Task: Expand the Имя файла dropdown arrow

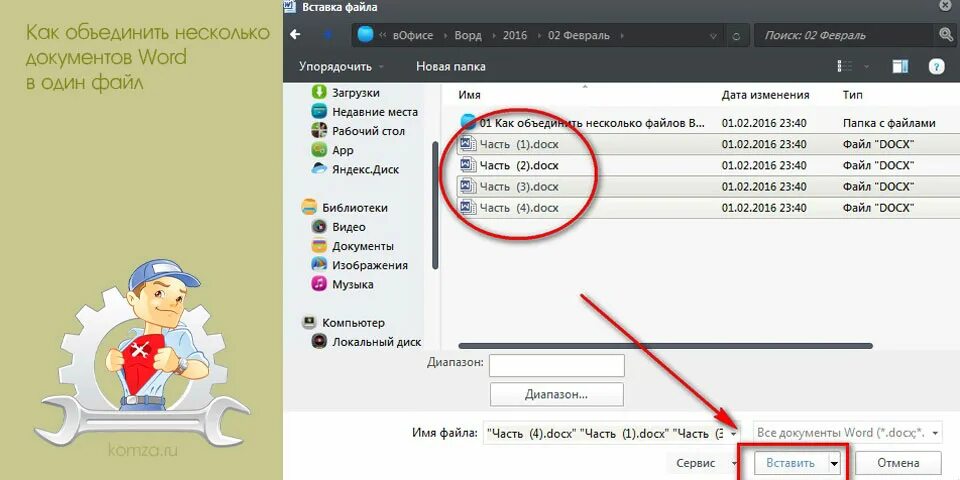Action: pos(734,433)
